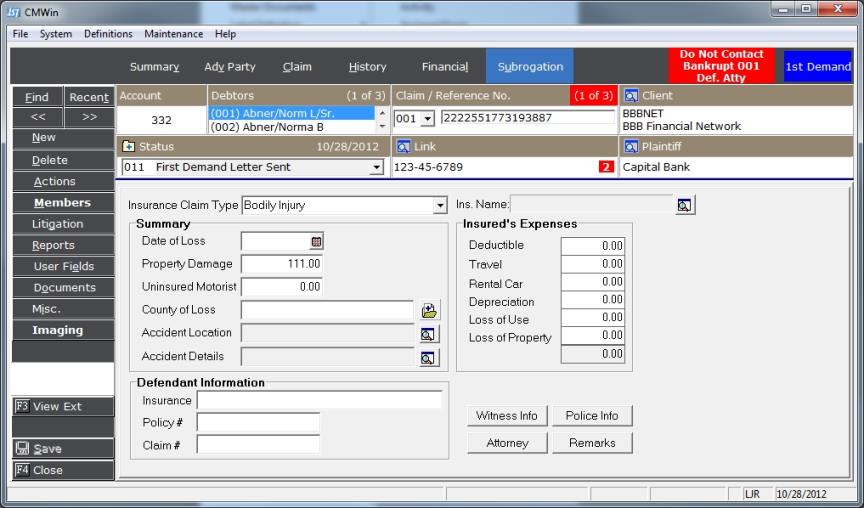Click the Status add icon
The width and height of the screenshot is (864, 508).
(128, 146)
